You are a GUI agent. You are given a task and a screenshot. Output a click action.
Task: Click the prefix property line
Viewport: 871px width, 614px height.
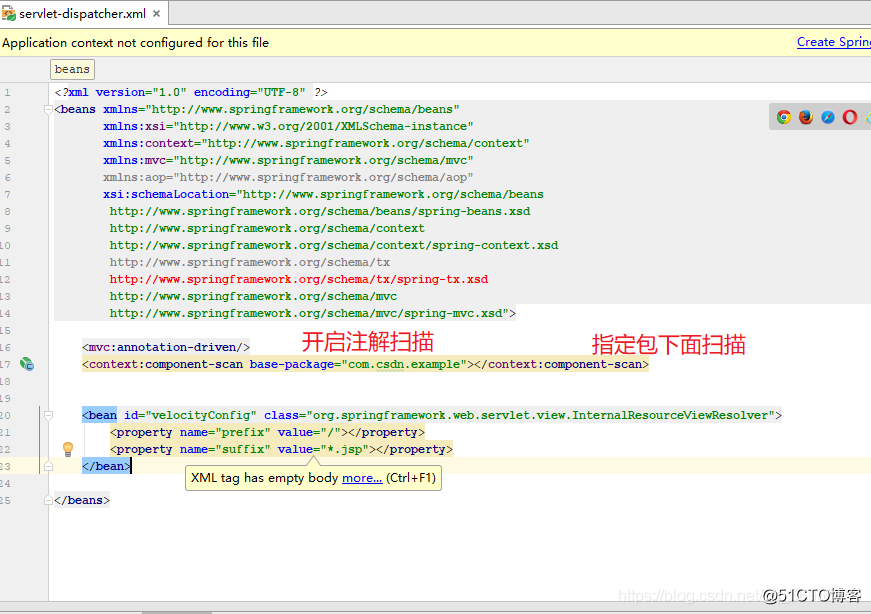click(267, 432)
